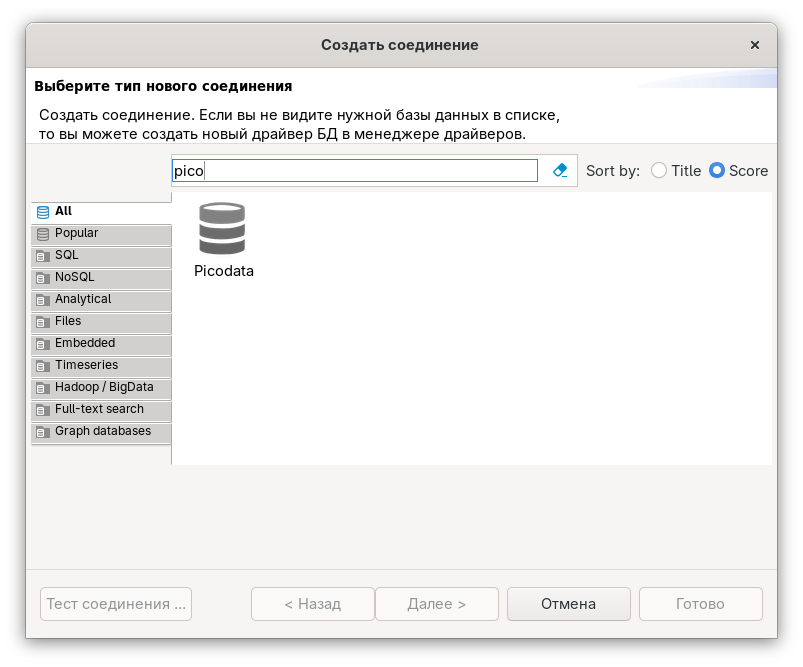Open the Timeseries category
The width and height of the screenshot is (803, 667).
pos(87,365)
